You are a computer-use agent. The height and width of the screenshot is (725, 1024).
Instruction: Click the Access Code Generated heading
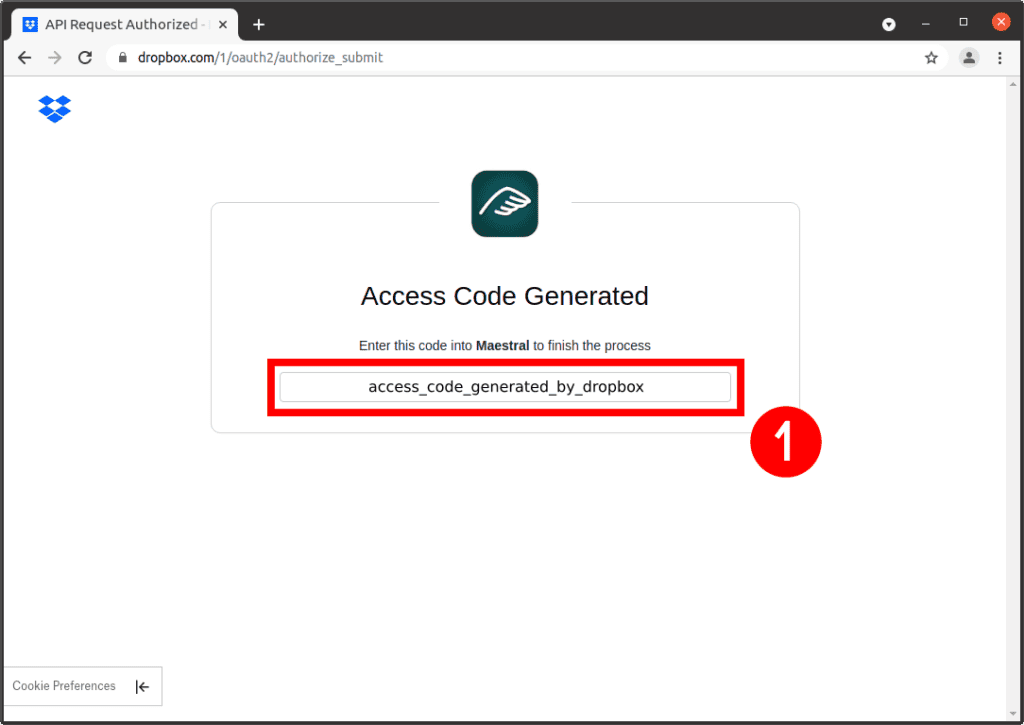(x=505, y=296)
